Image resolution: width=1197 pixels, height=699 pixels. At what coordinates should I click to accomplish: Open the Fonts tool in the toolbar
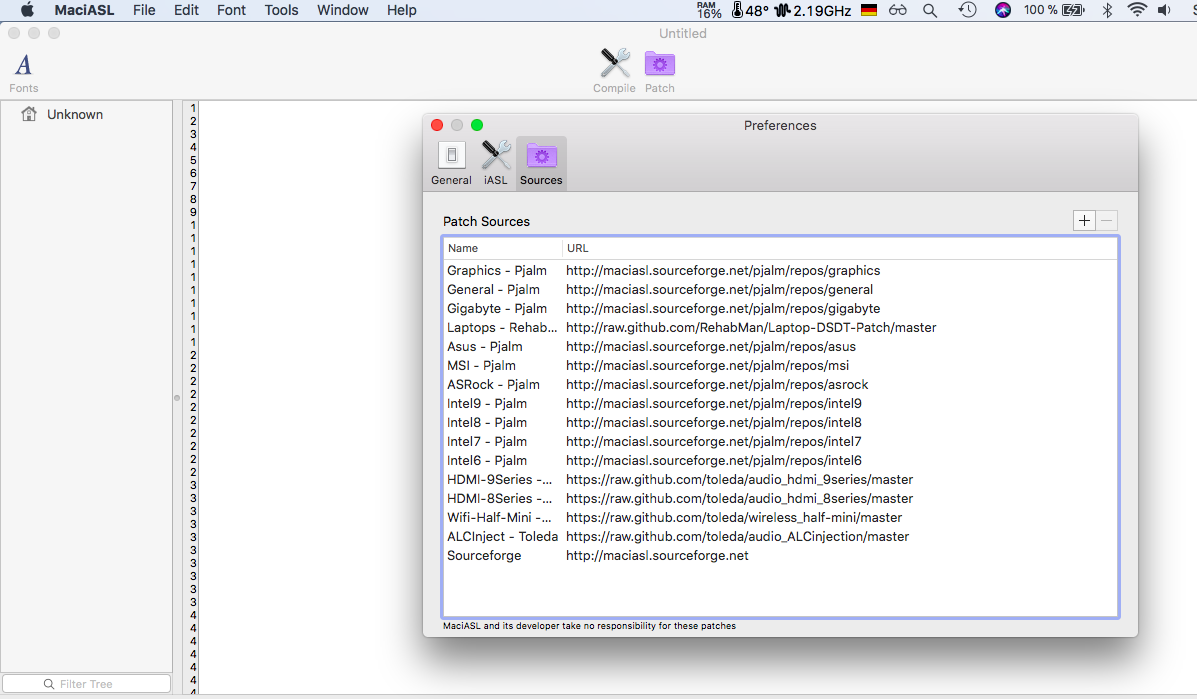click(x=24, y=72)
